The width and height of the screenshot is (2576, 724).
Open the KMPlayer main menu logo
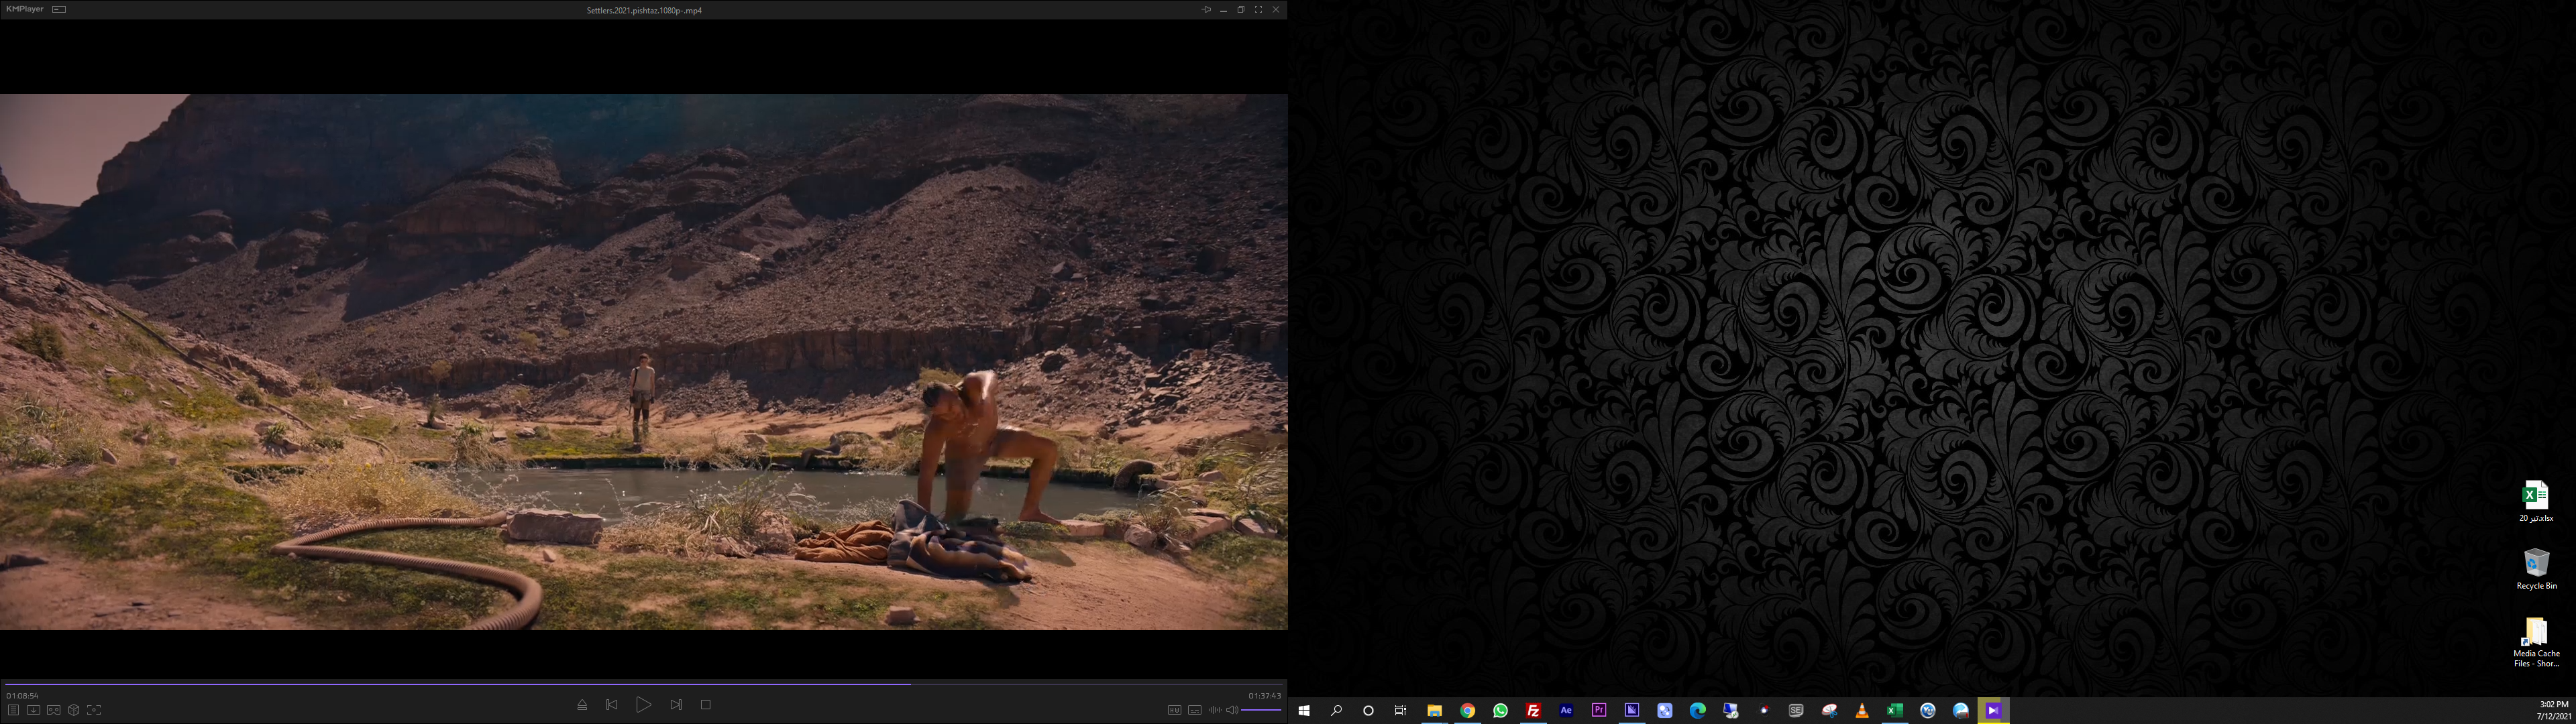pos(25,9)
